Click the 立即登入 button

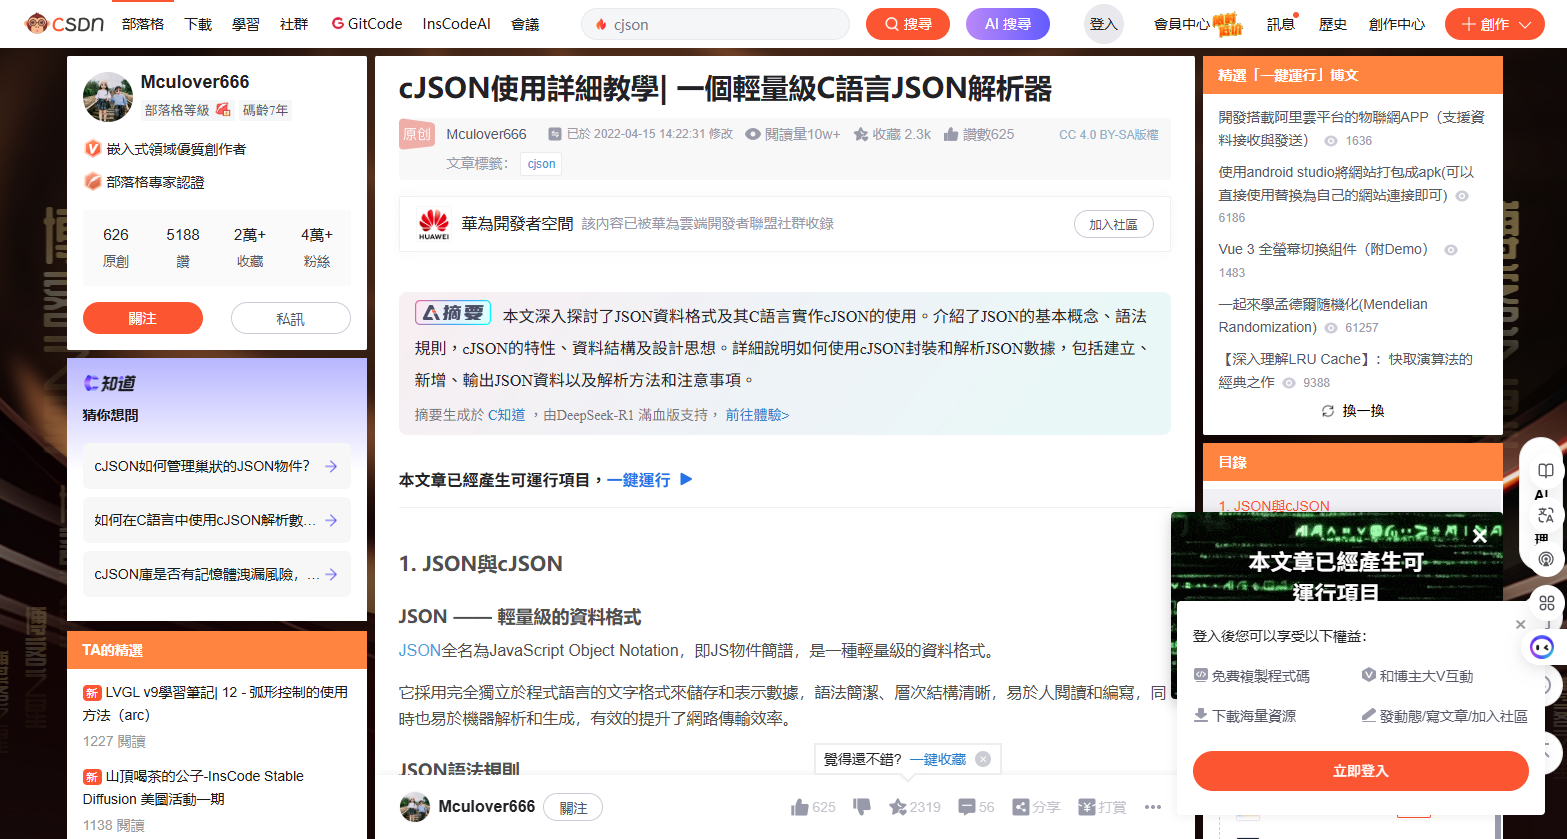pos(1360,771)
